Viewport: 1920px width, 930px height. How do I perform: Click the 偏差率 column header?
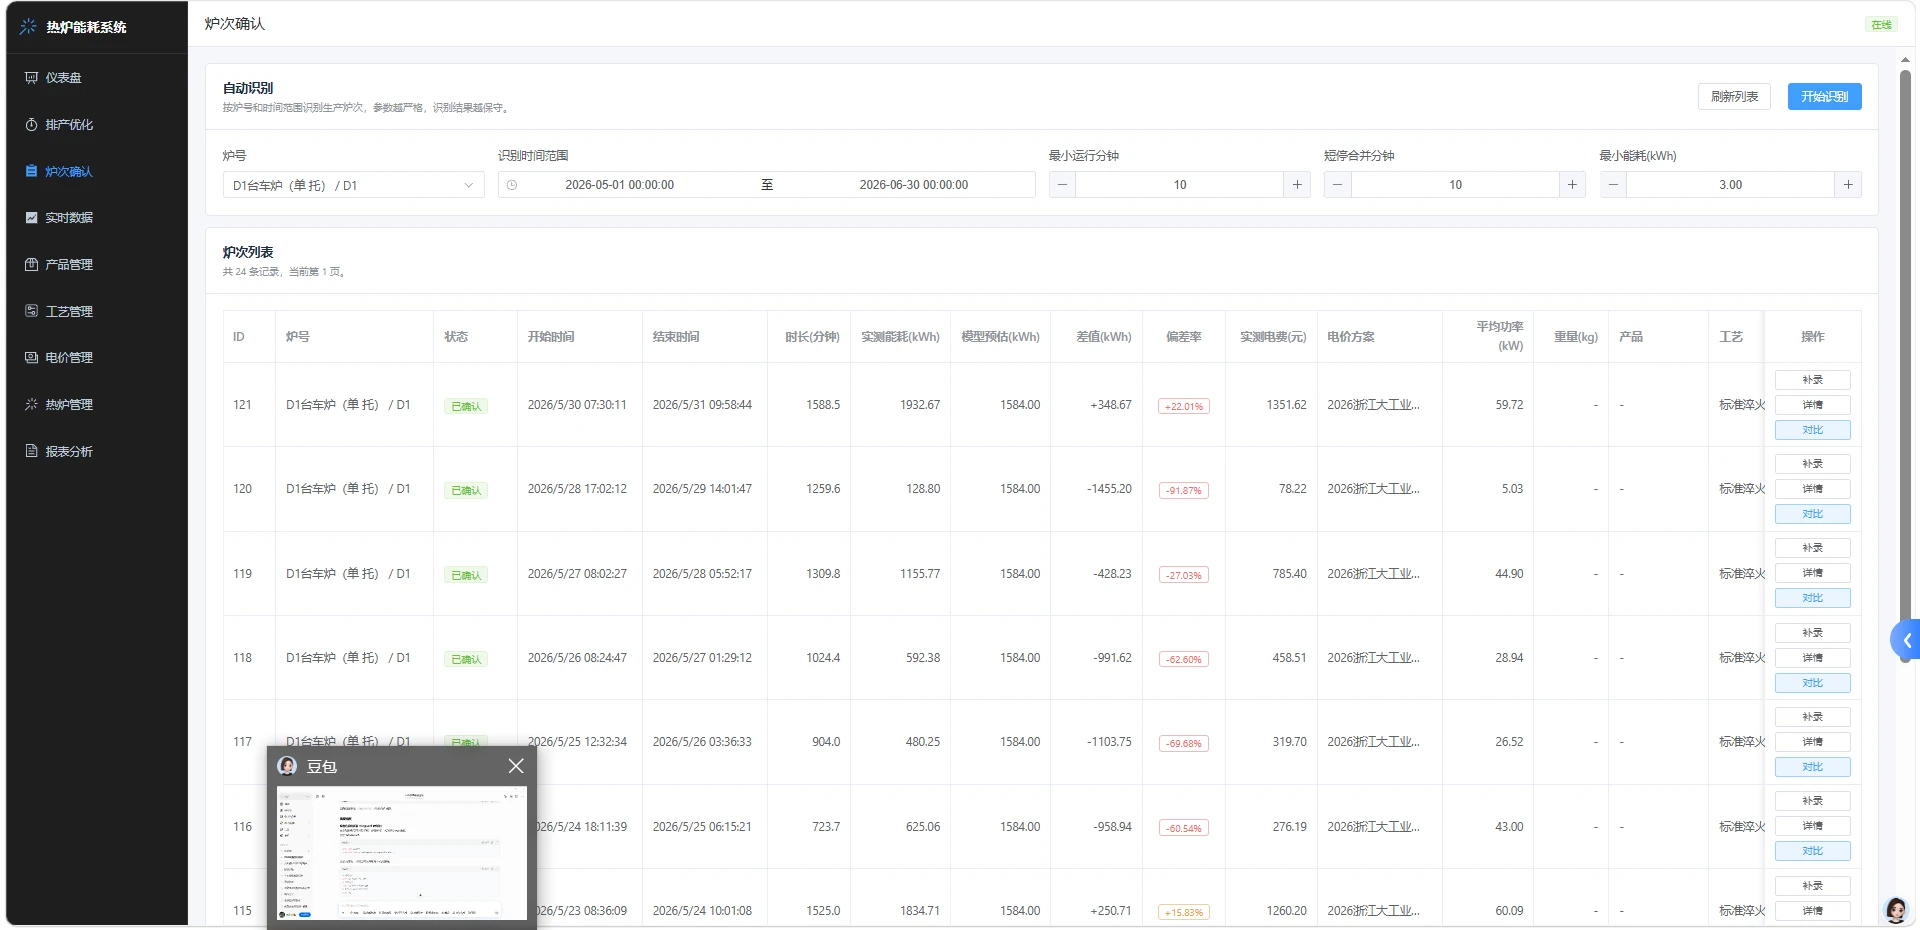tap(1183, 337)
